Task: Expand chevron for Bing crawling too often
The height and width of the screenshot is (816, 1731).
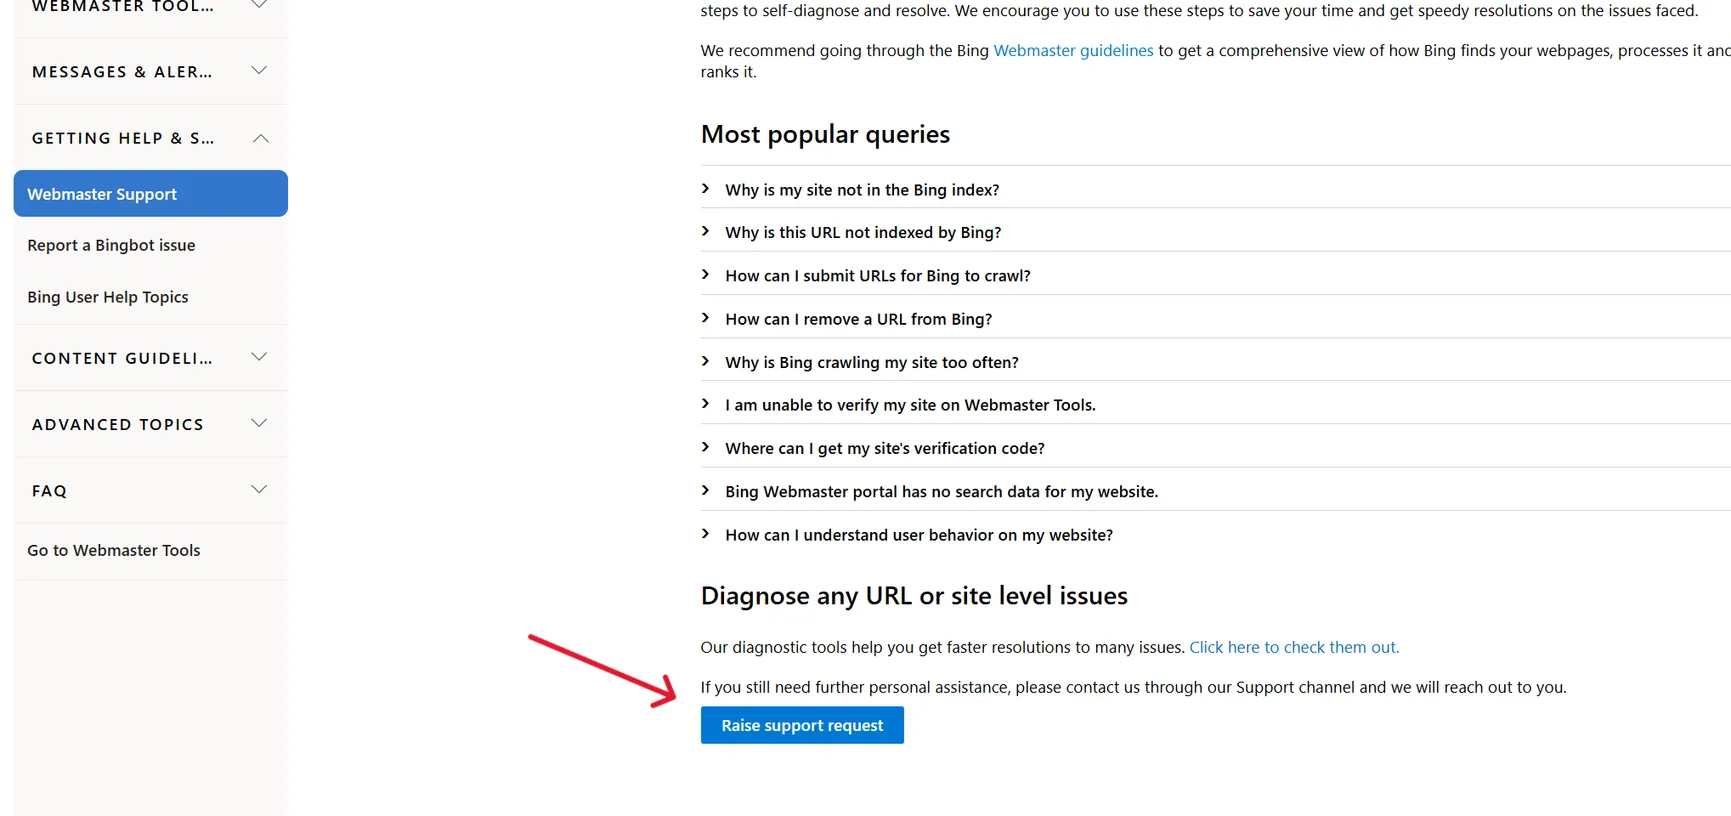Action: pos(705,360)
